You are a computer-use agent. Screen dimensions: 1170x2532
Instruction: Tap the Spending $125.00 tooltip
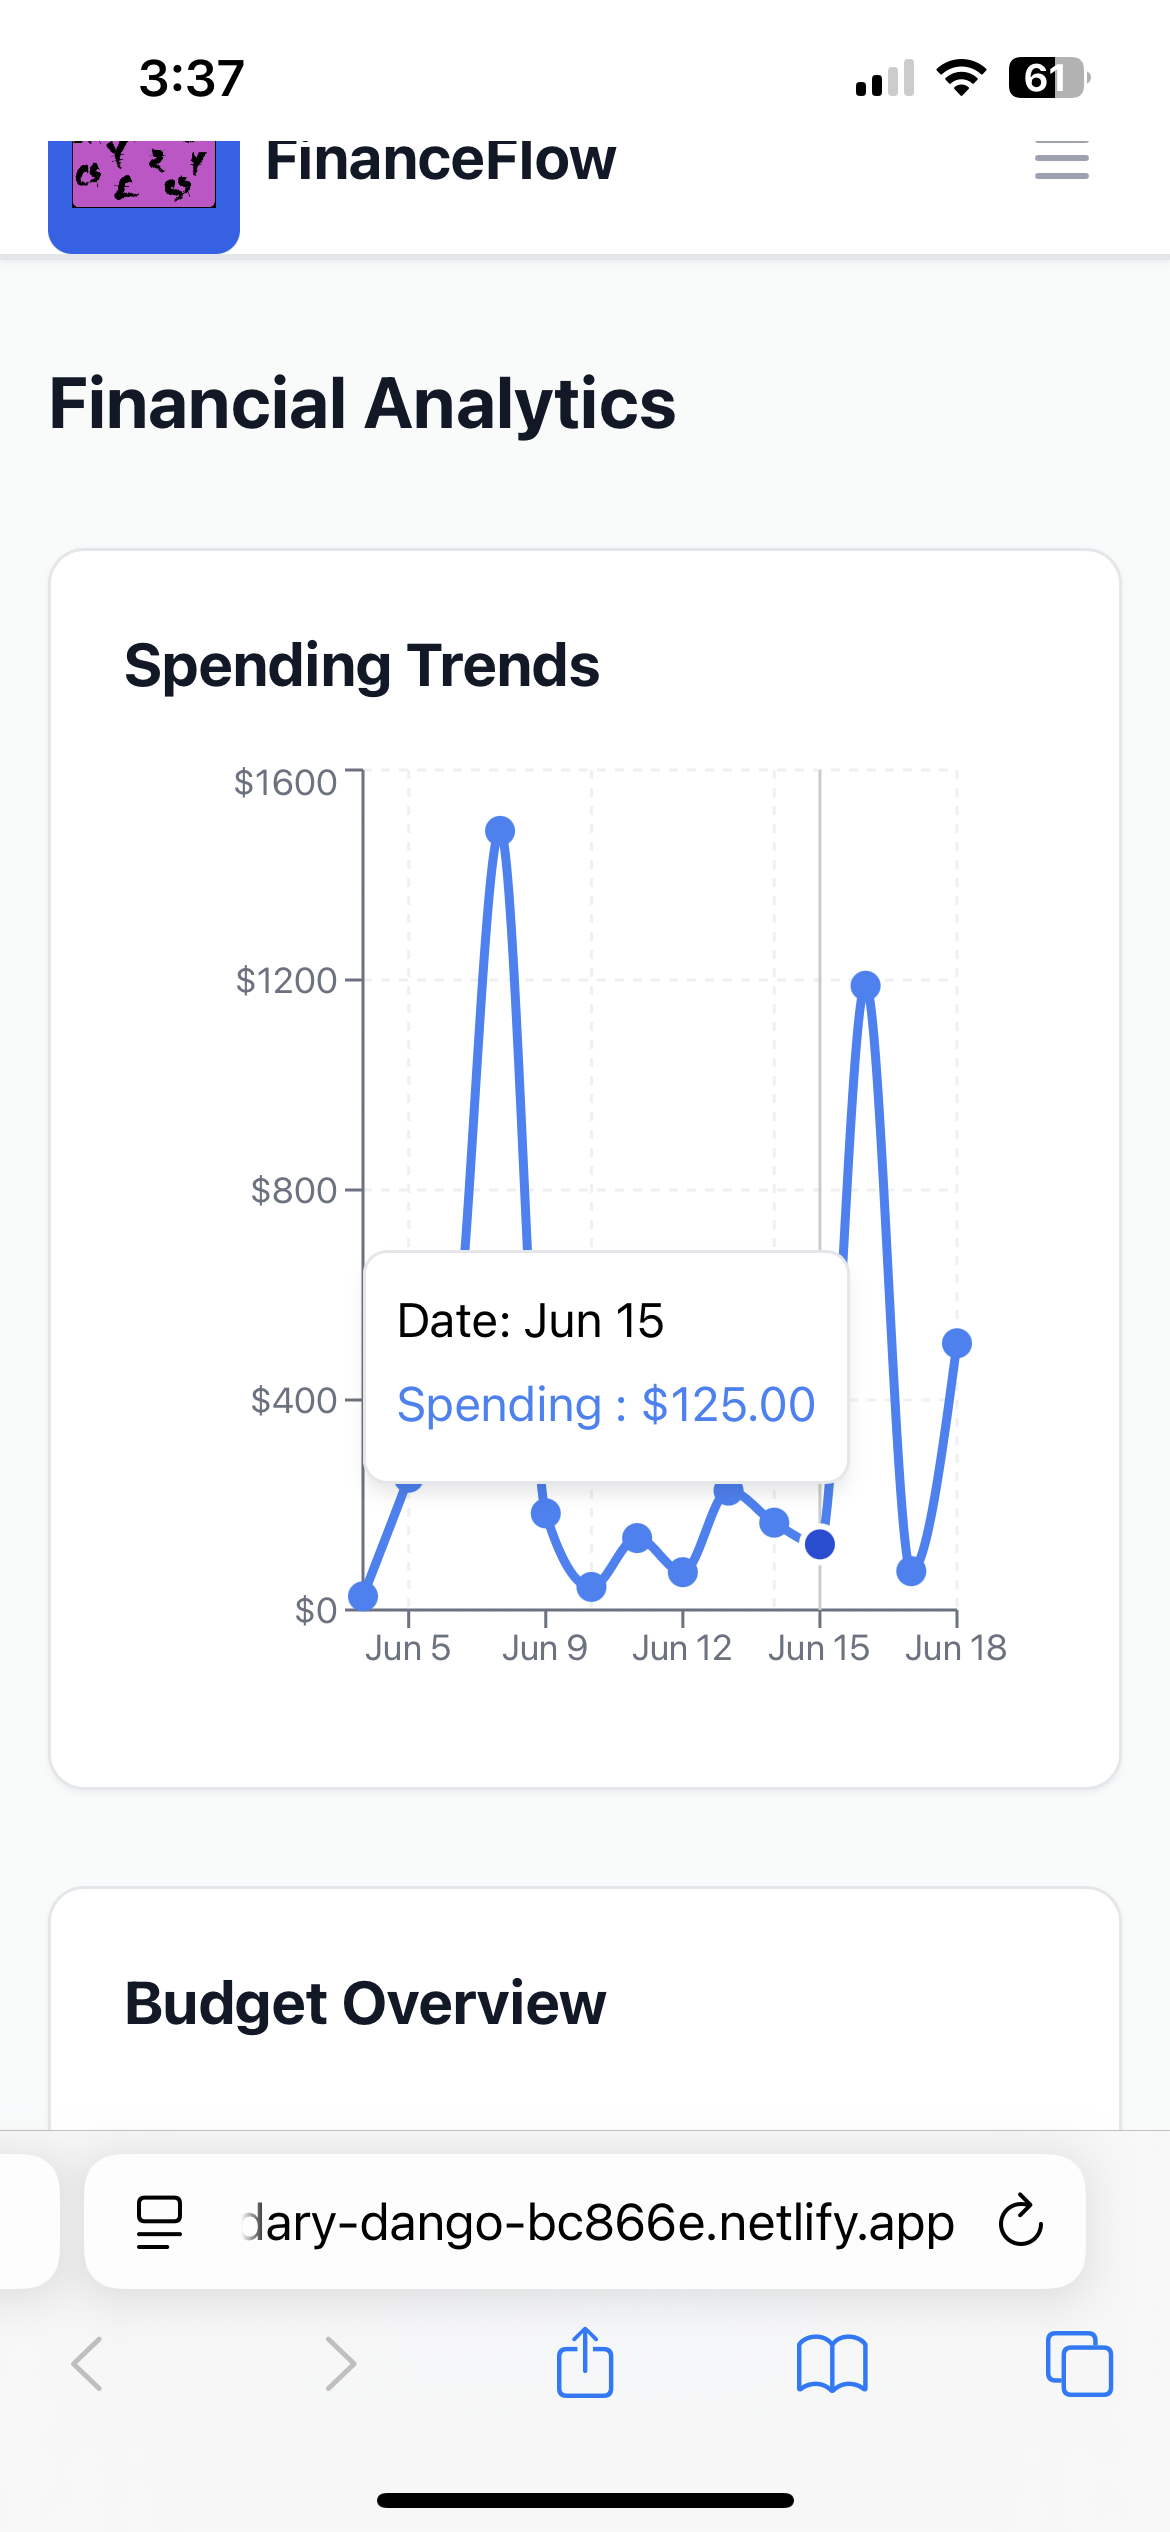click(606, 1405)
